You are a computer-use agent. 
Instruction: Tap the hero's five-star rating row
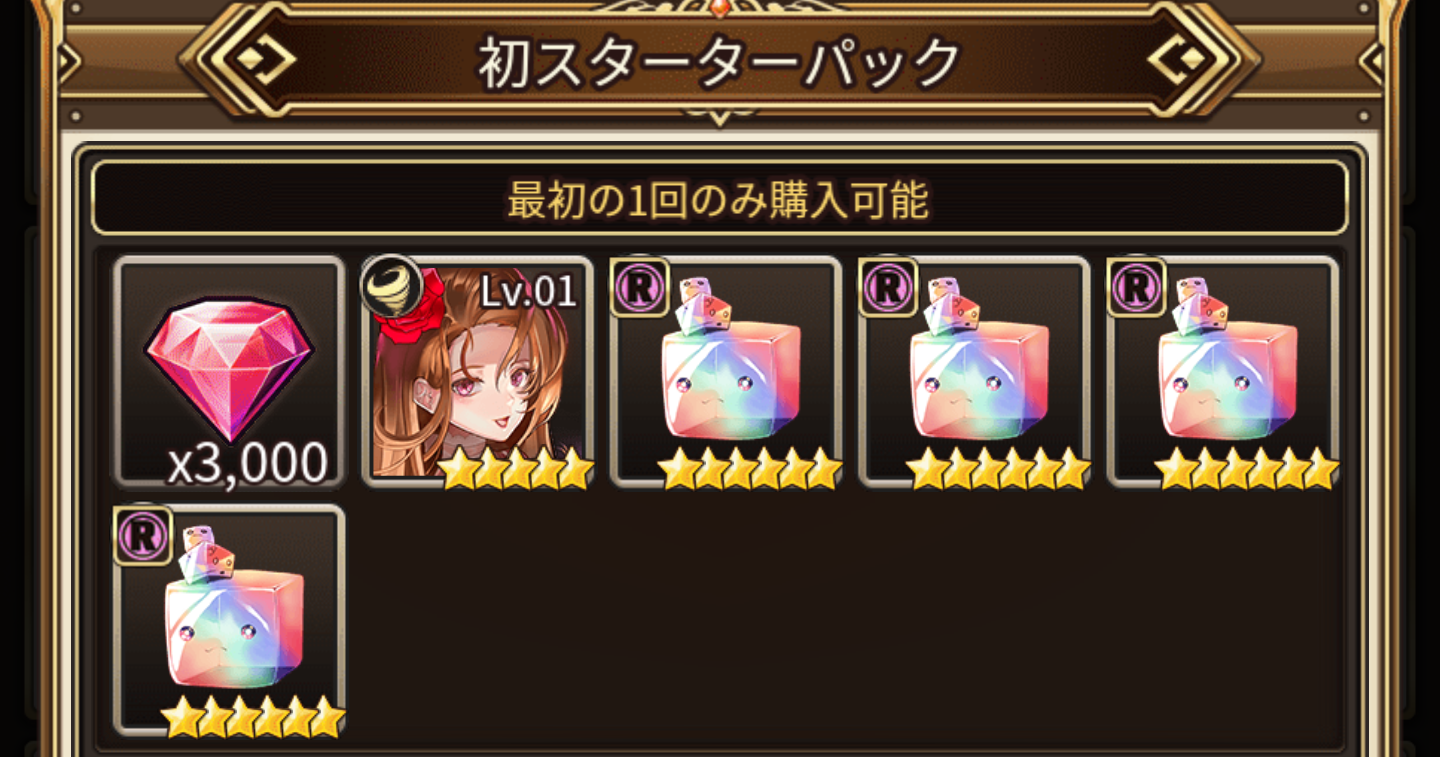516,468
